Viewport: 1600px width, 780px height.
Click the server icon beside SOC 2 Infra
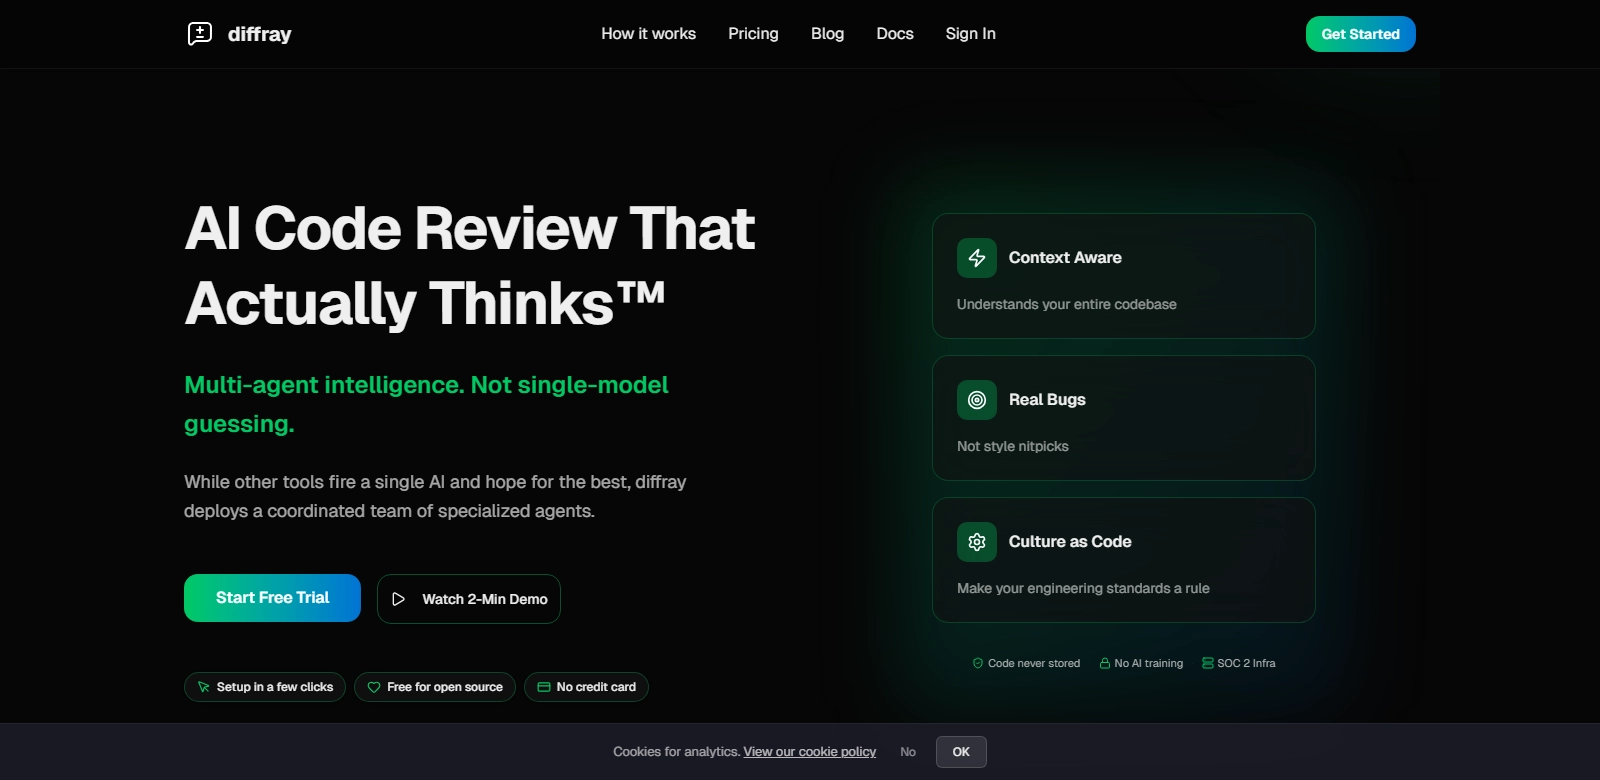click(1207, 663)
